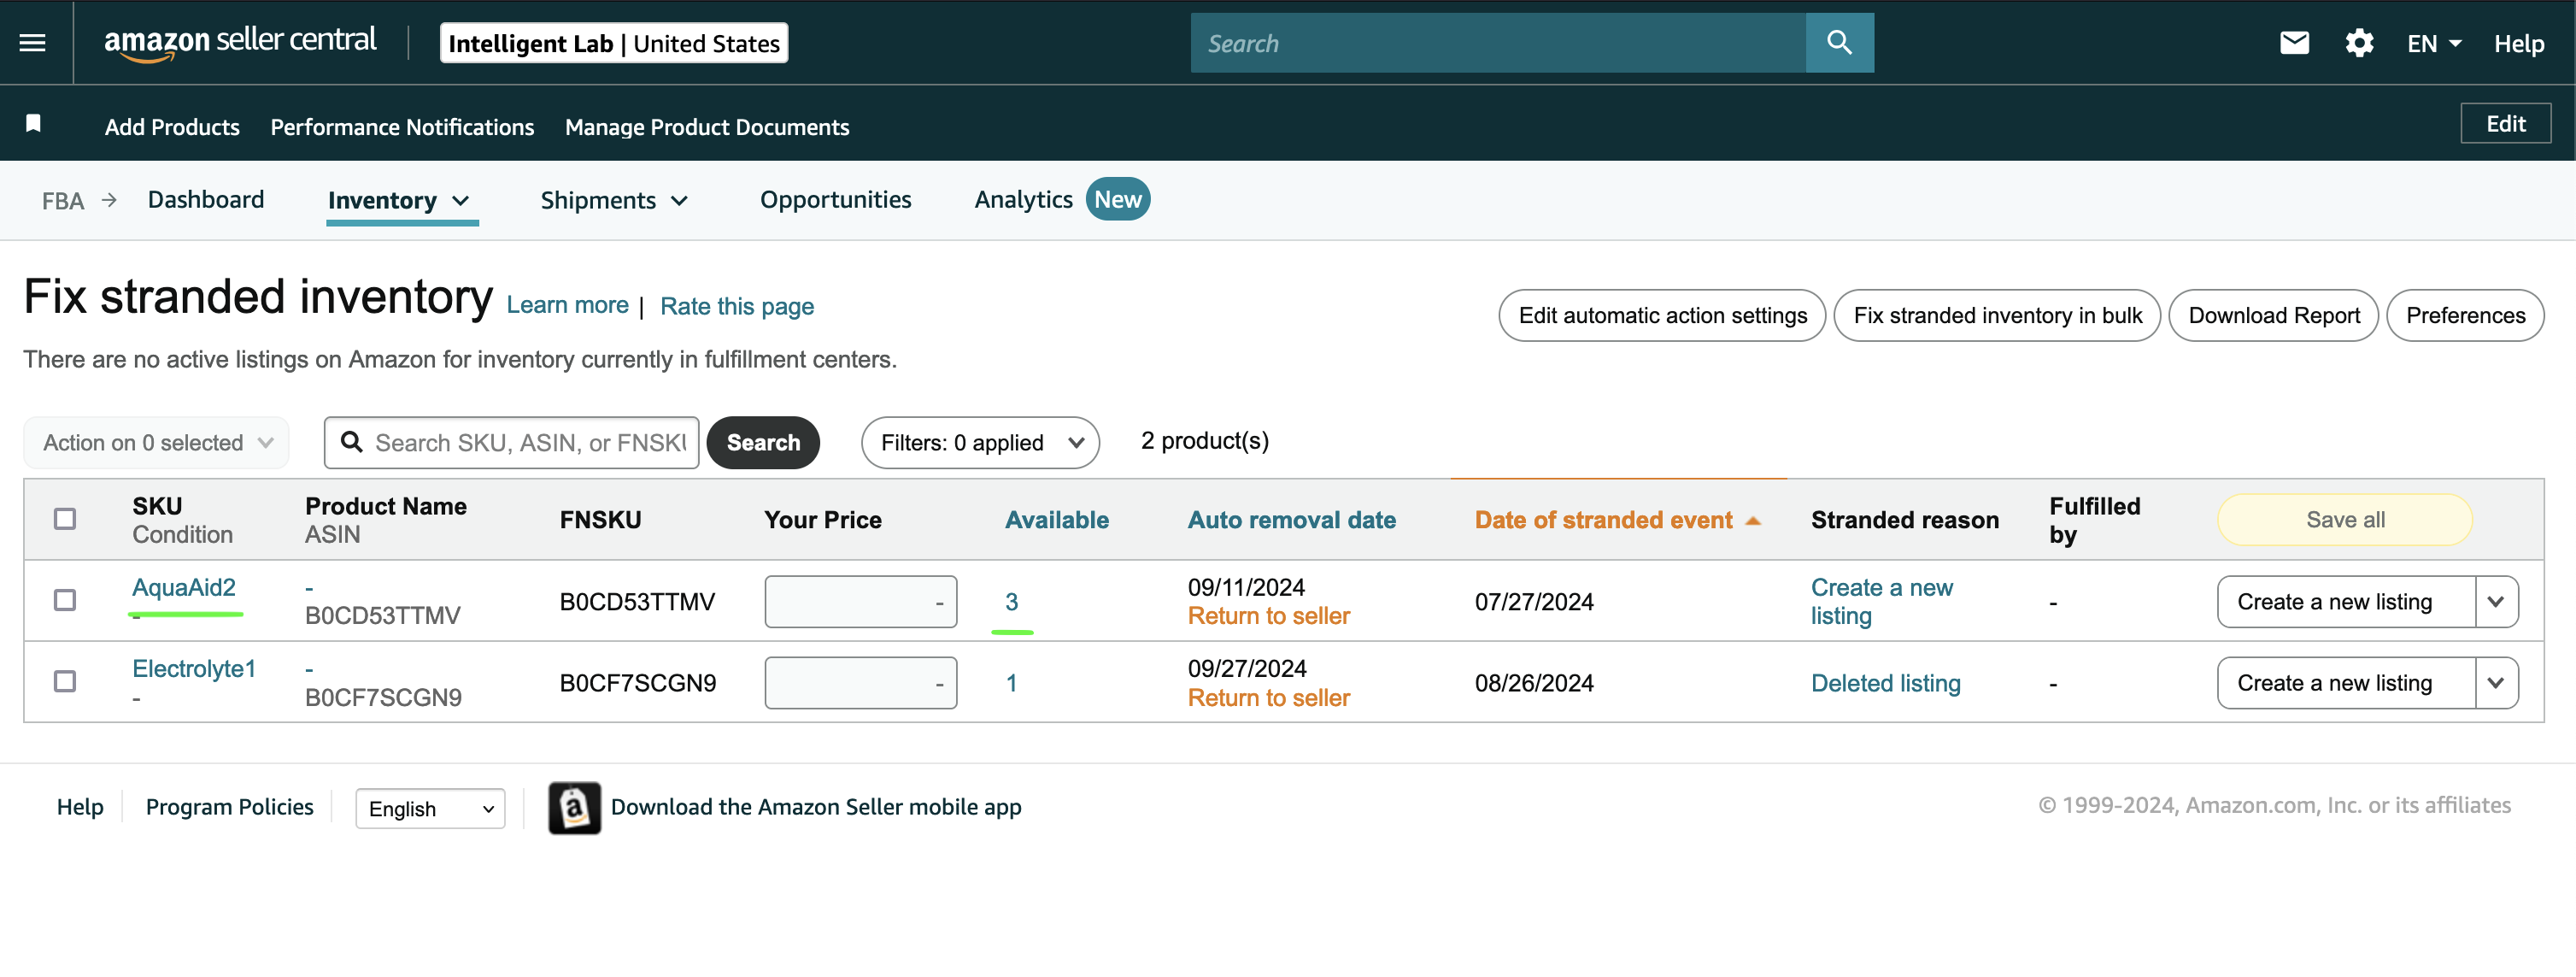This screenshot has width=2576, height=977.
Task: Open the Opportunities tab
Action: (x=835, y=200)
